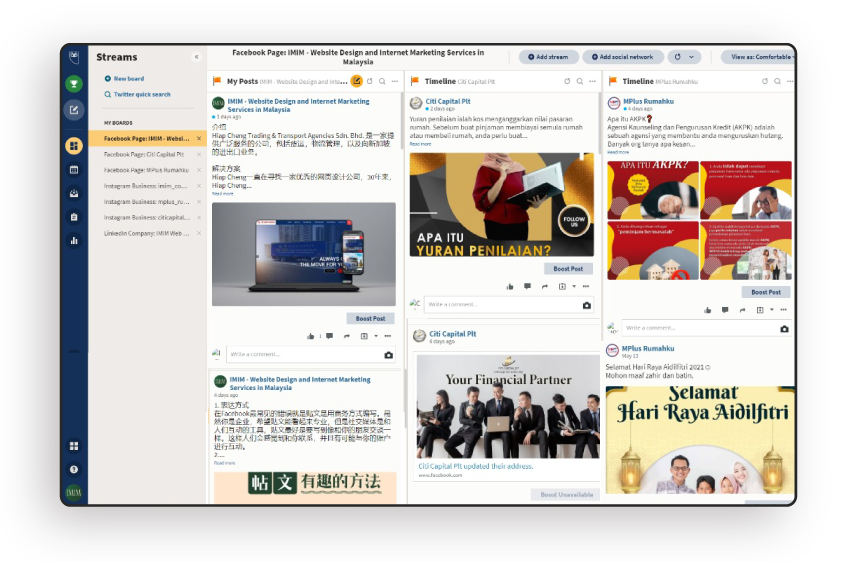Open the Planner calendar icon in sidebar
The image size is (857, 562).
click(74, 170)
